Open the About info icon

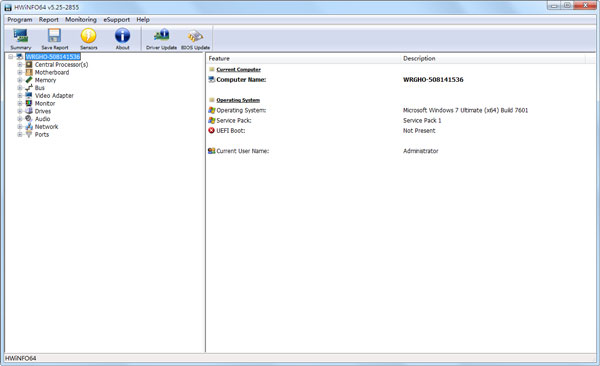(x=122, y=36)
